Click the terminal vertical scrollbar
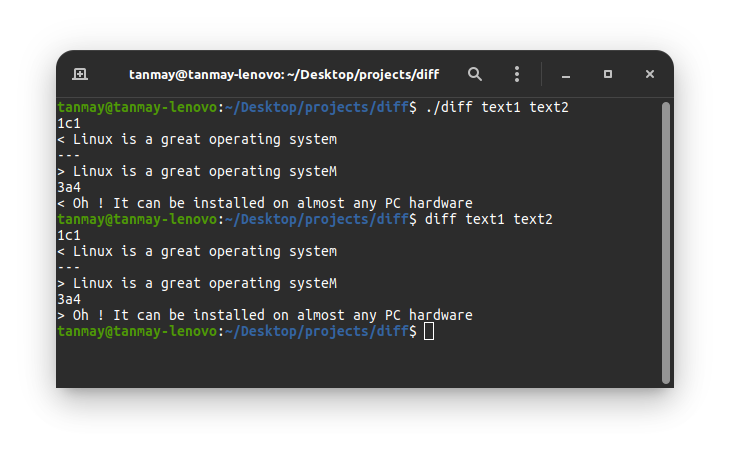 666,243
